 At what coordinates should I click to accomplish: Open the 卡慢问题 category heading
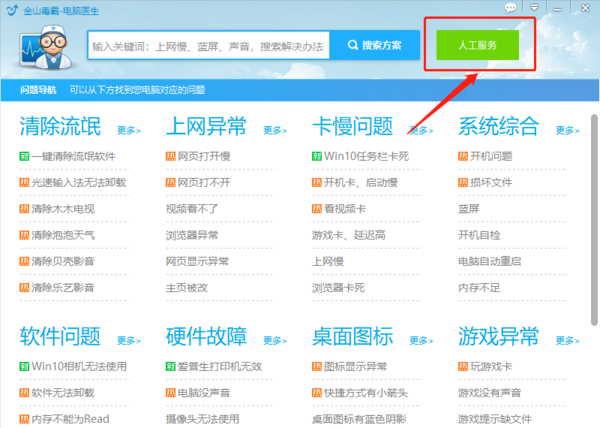coord(352,127)
